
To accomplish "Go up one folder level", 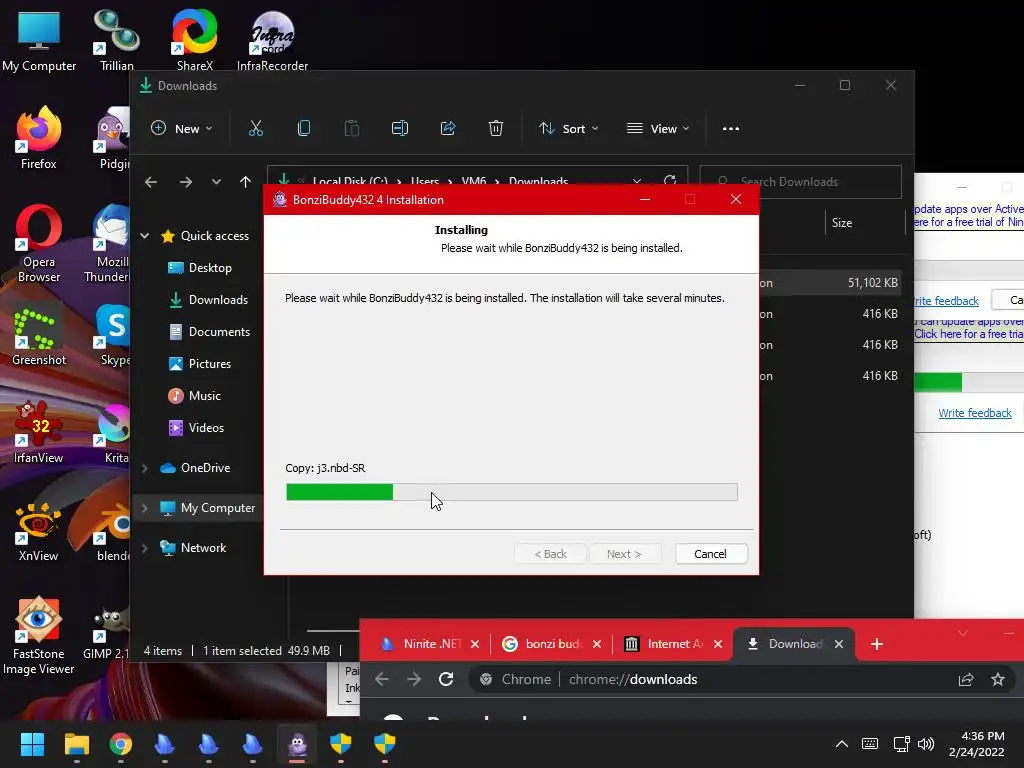I will [x=246, y=182].
